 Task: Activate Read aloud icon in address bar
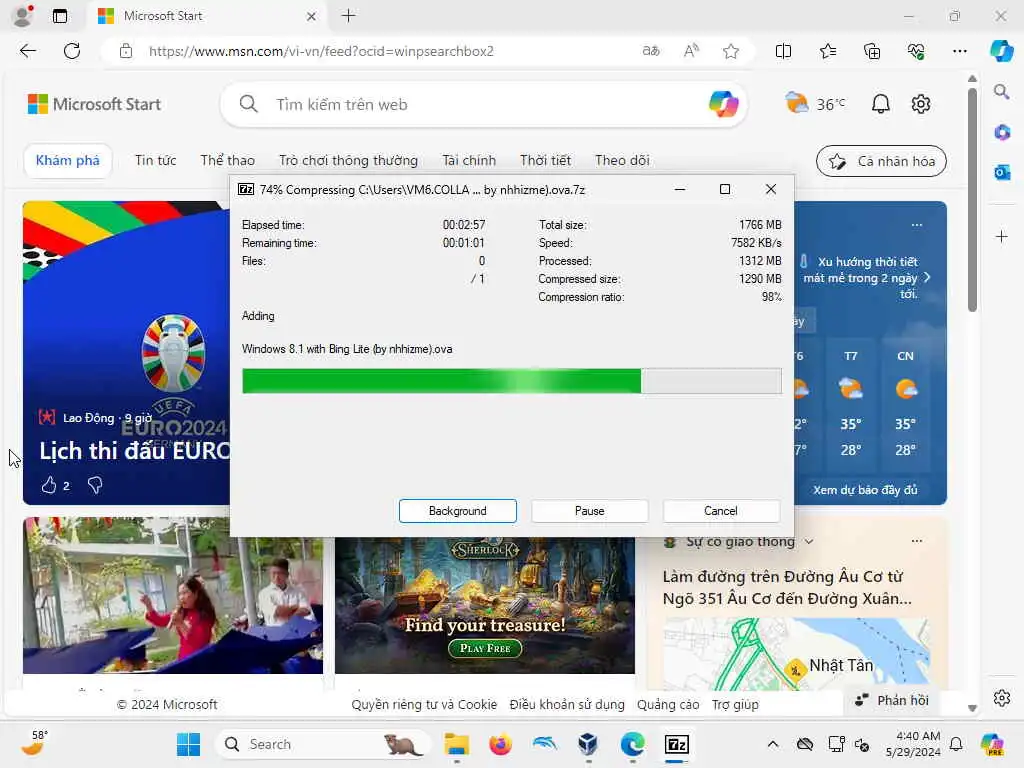coord(691,51)
